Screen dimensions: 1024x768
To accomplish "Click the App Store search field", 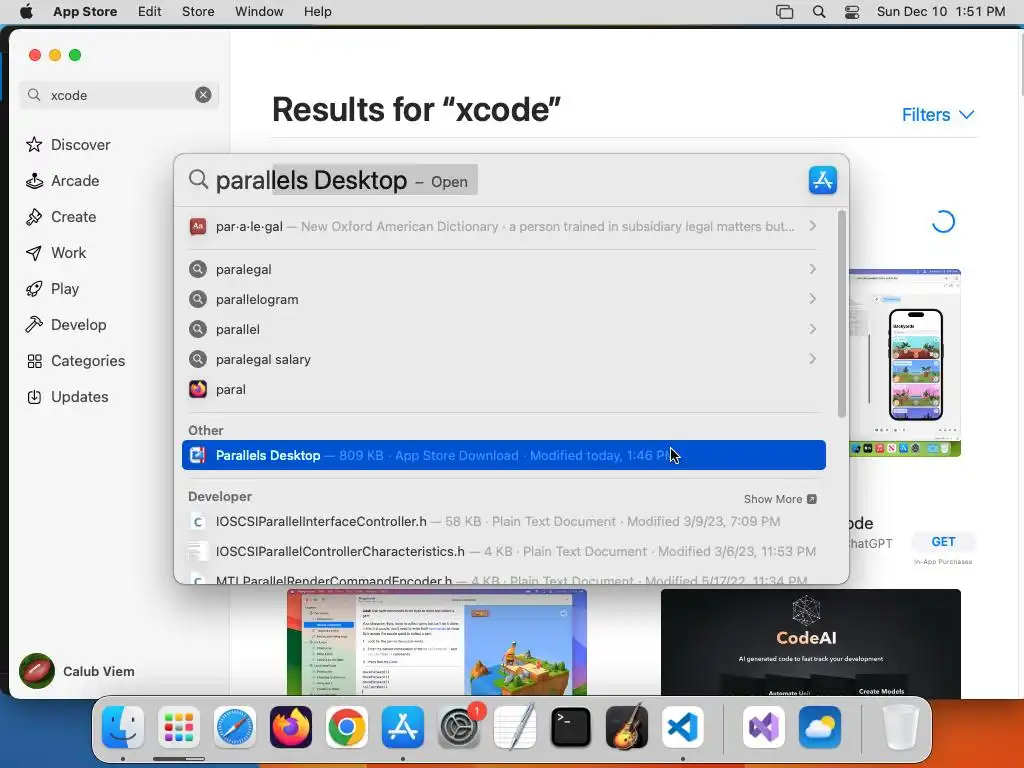I will click(x=118, y=95).
